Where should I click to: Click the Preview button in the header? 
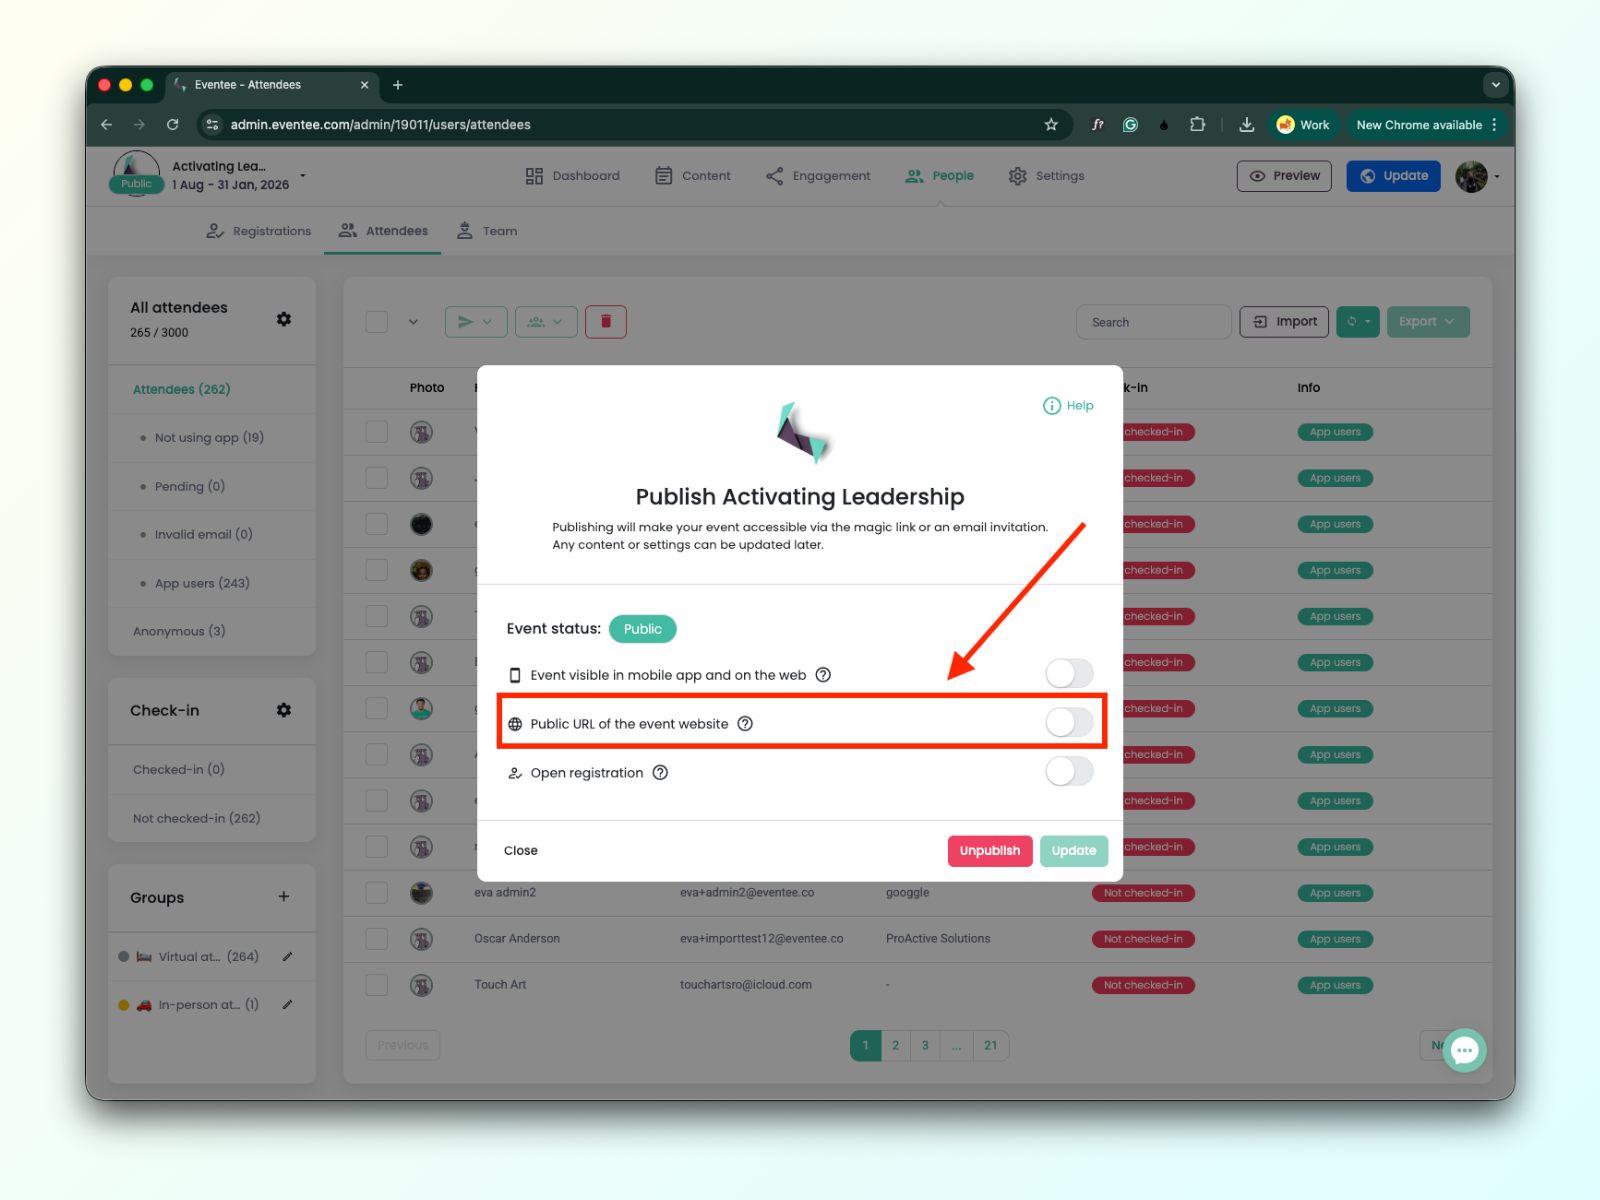coord(1284,176)
